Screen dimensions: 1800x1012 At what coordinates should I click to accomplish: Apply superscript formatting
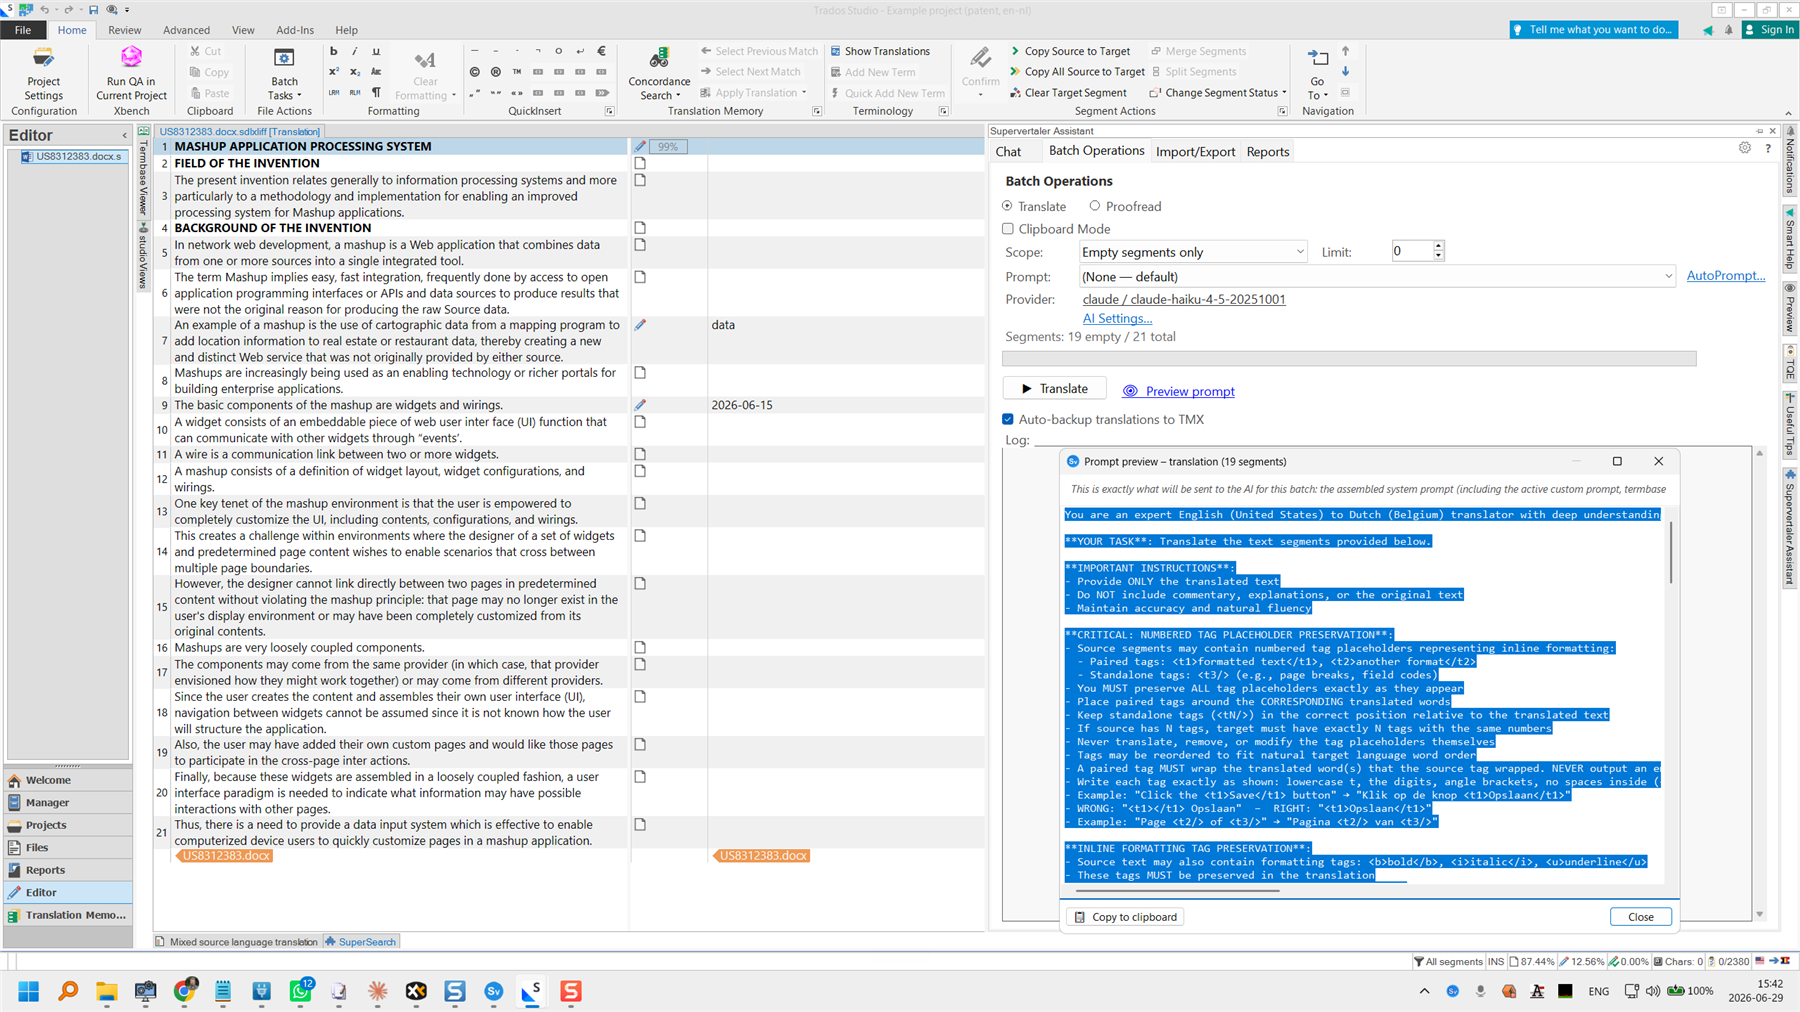333,72
